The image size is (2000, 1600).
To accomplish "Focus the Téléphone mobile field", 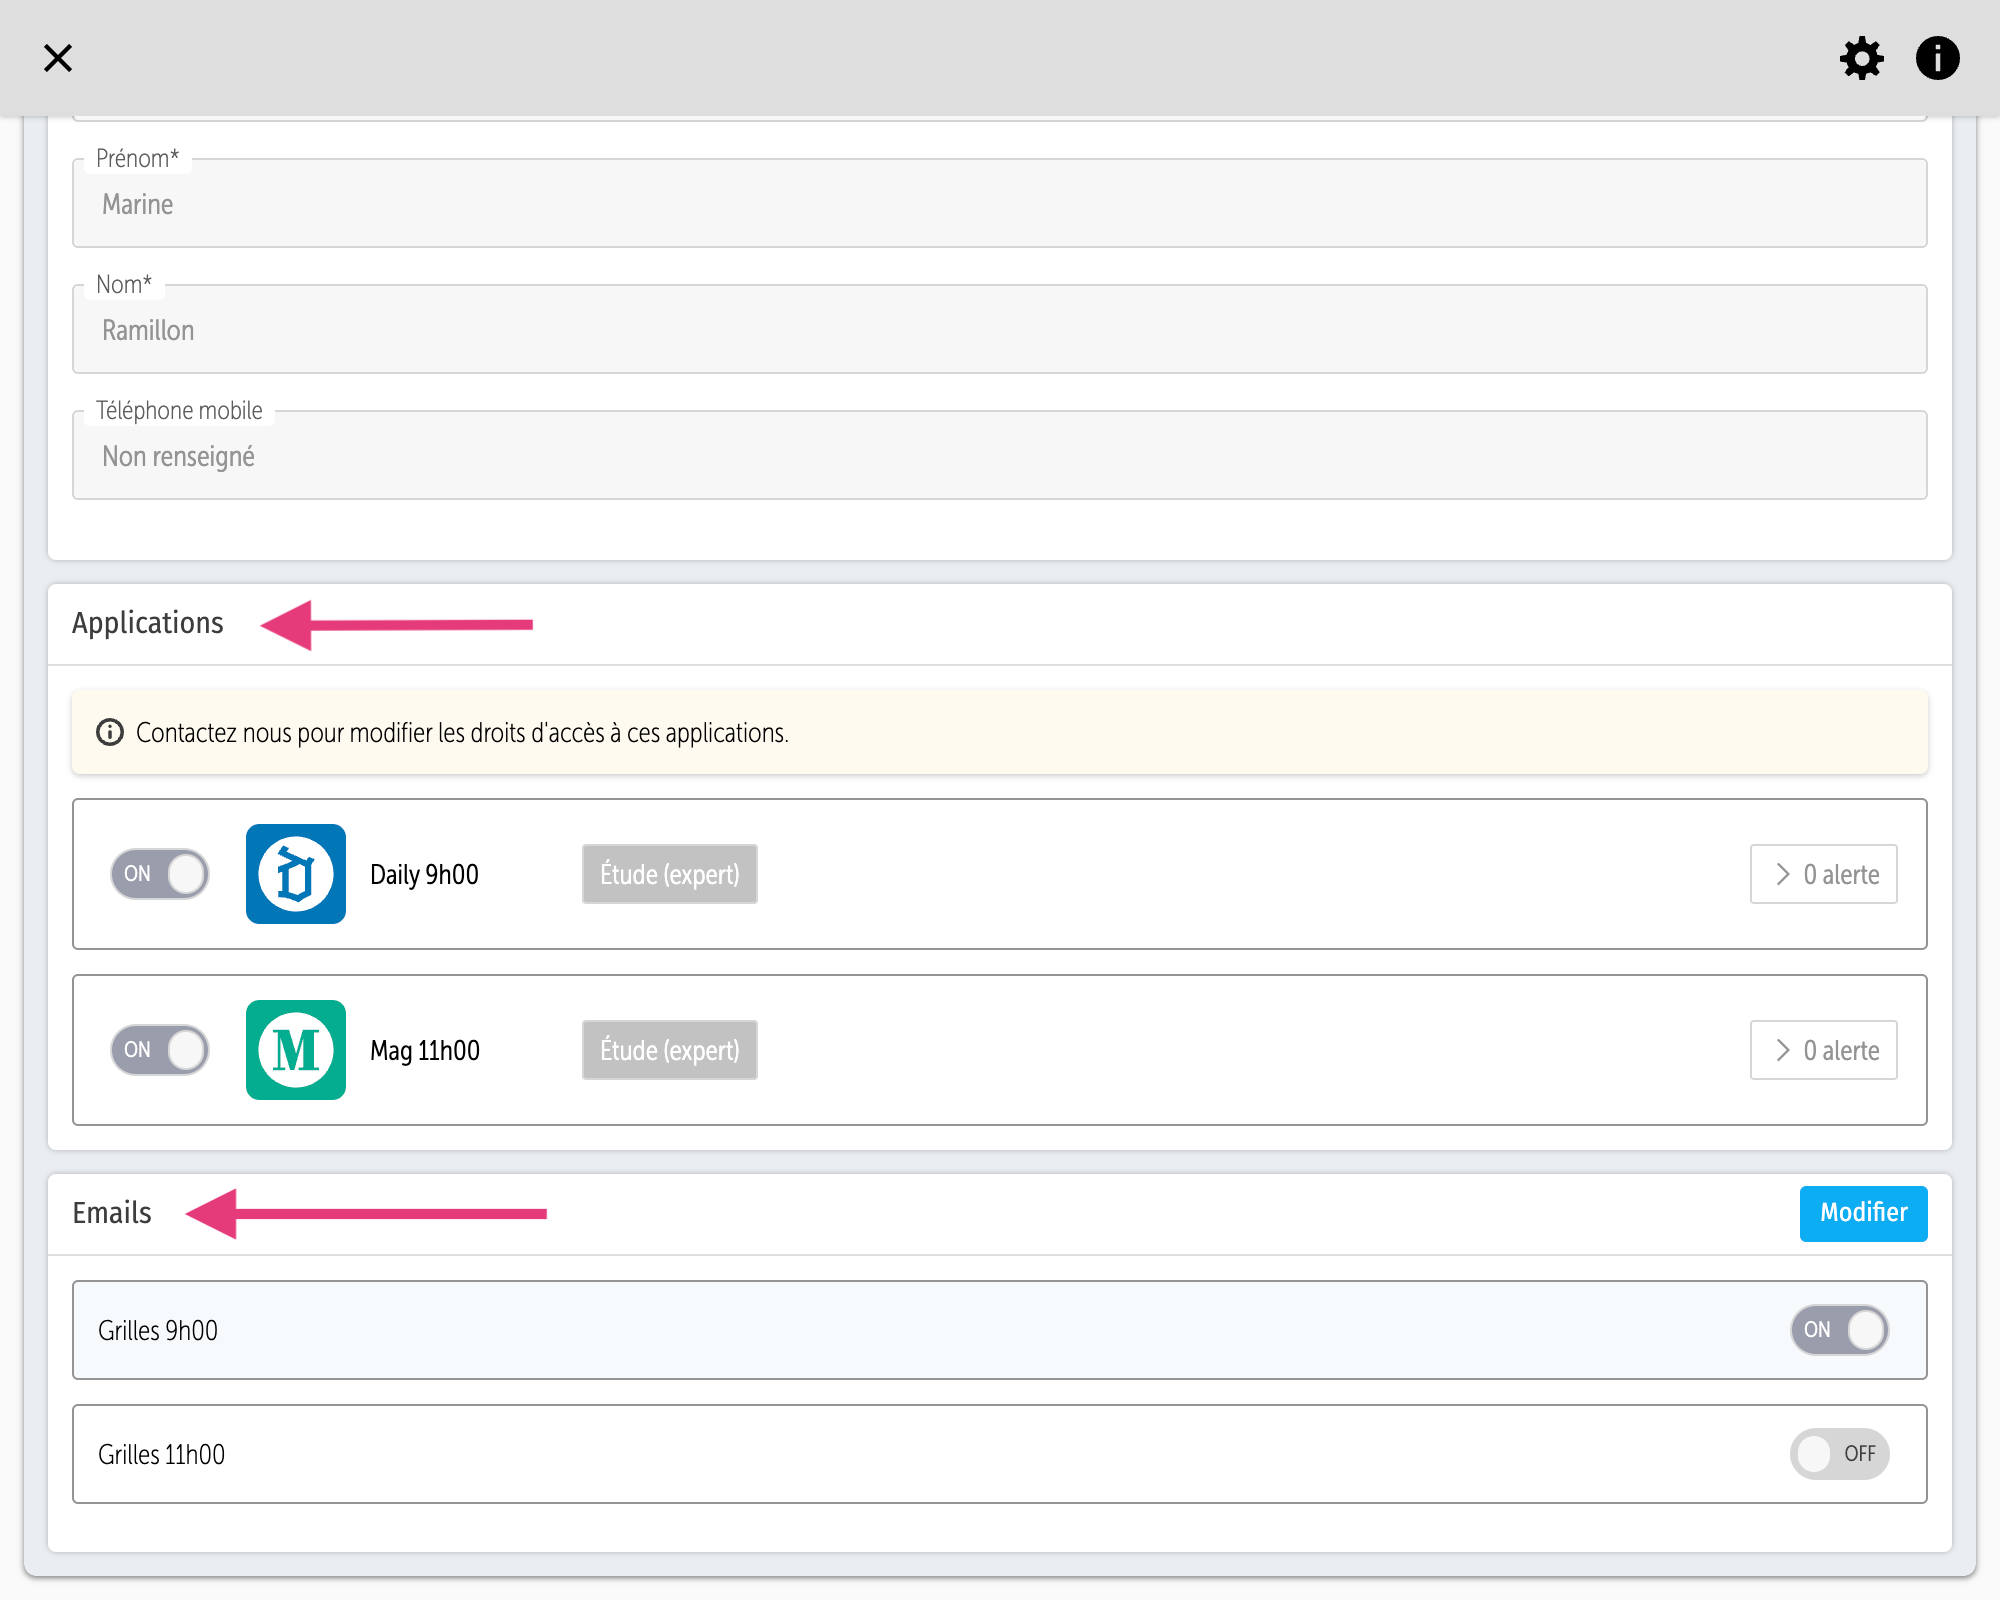I will [x=1000, y=456].
